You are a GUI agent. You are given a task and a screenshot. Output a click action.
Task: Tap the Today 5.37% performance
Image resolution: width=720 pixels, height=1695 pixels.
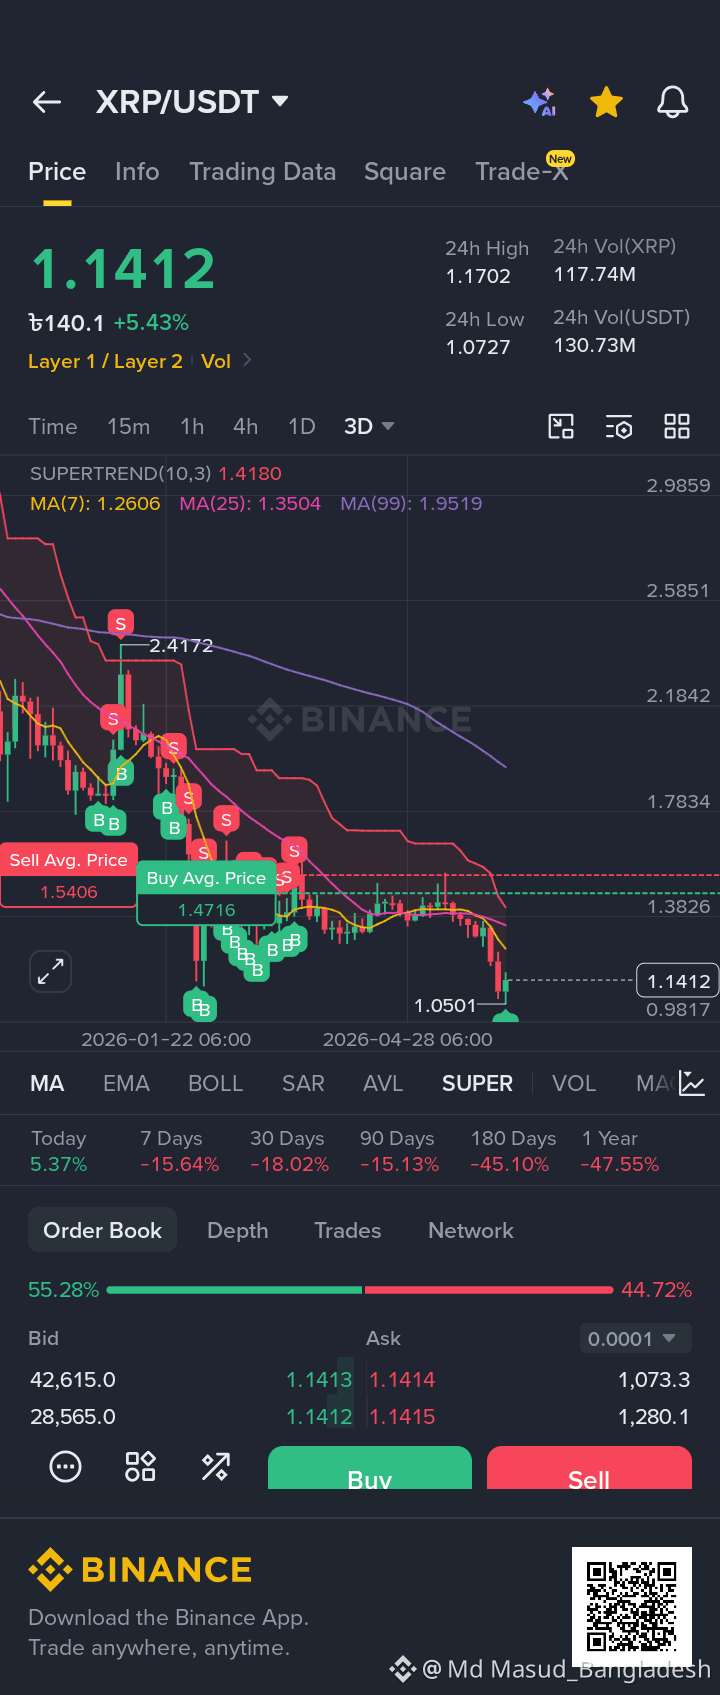(x=59, y=1151)
